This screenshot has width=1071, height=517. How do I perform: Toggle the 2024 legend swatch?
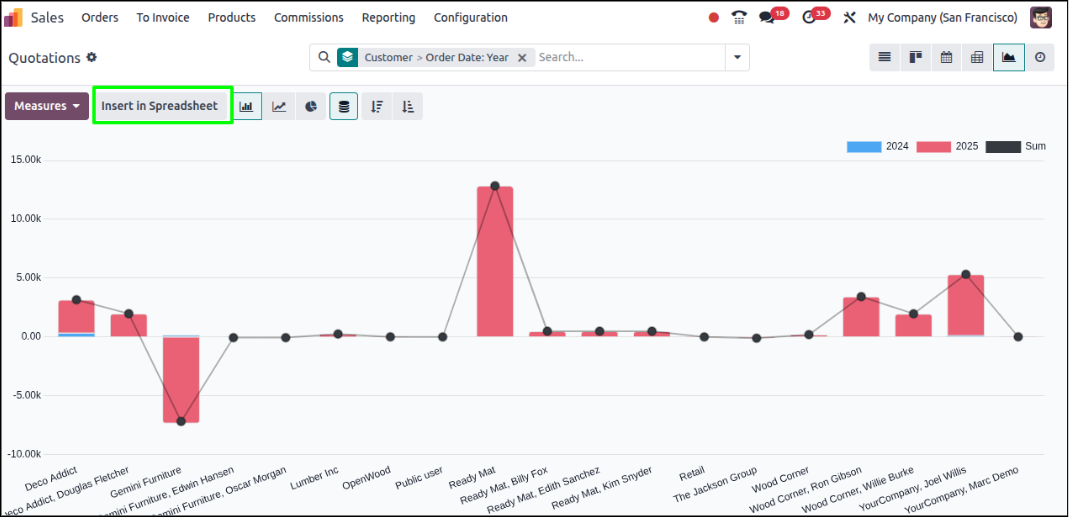864,146
